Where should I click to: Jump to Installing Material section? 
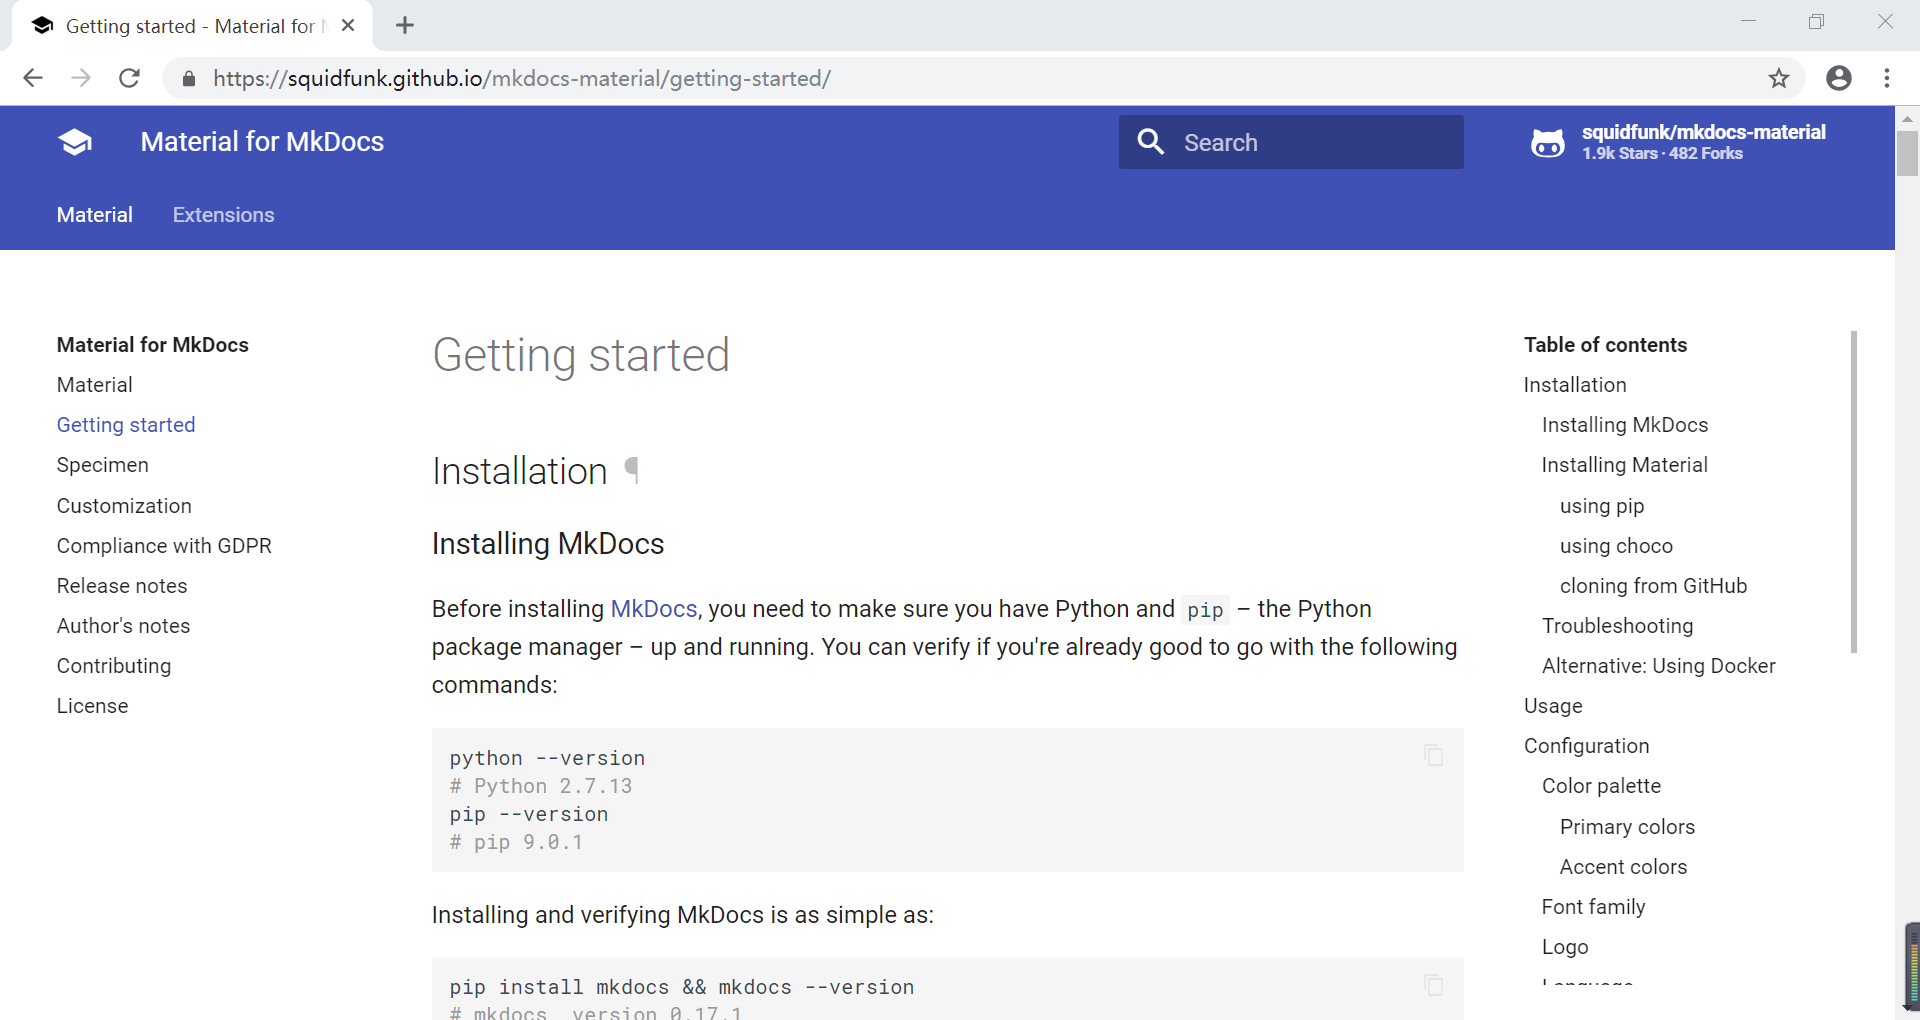(1625, 465)
